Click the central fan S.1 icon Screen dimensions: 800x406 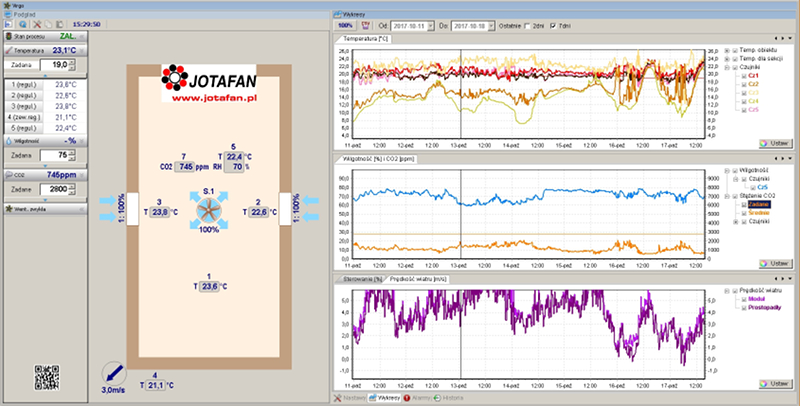[x=209, y=209]
